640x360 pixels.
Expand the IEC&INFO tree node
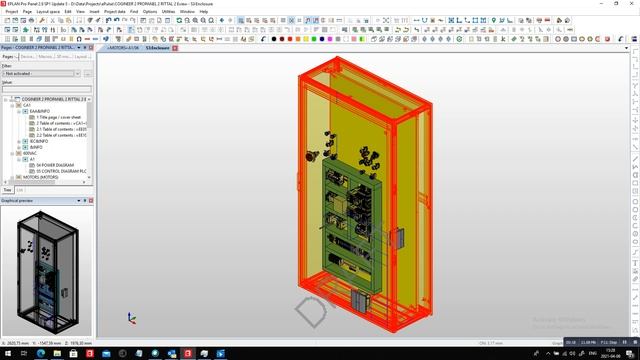click(x=19, y=141)
